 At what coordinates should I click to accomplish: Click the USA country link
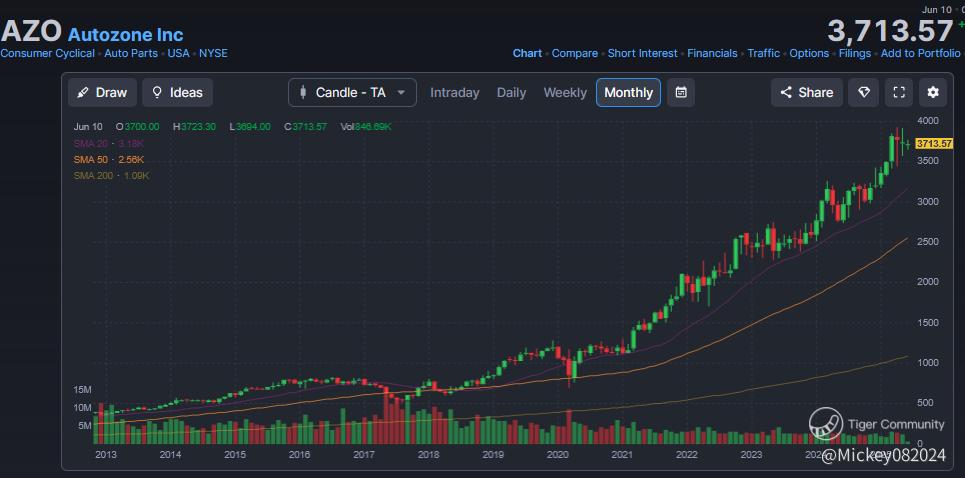coord(178,54)
